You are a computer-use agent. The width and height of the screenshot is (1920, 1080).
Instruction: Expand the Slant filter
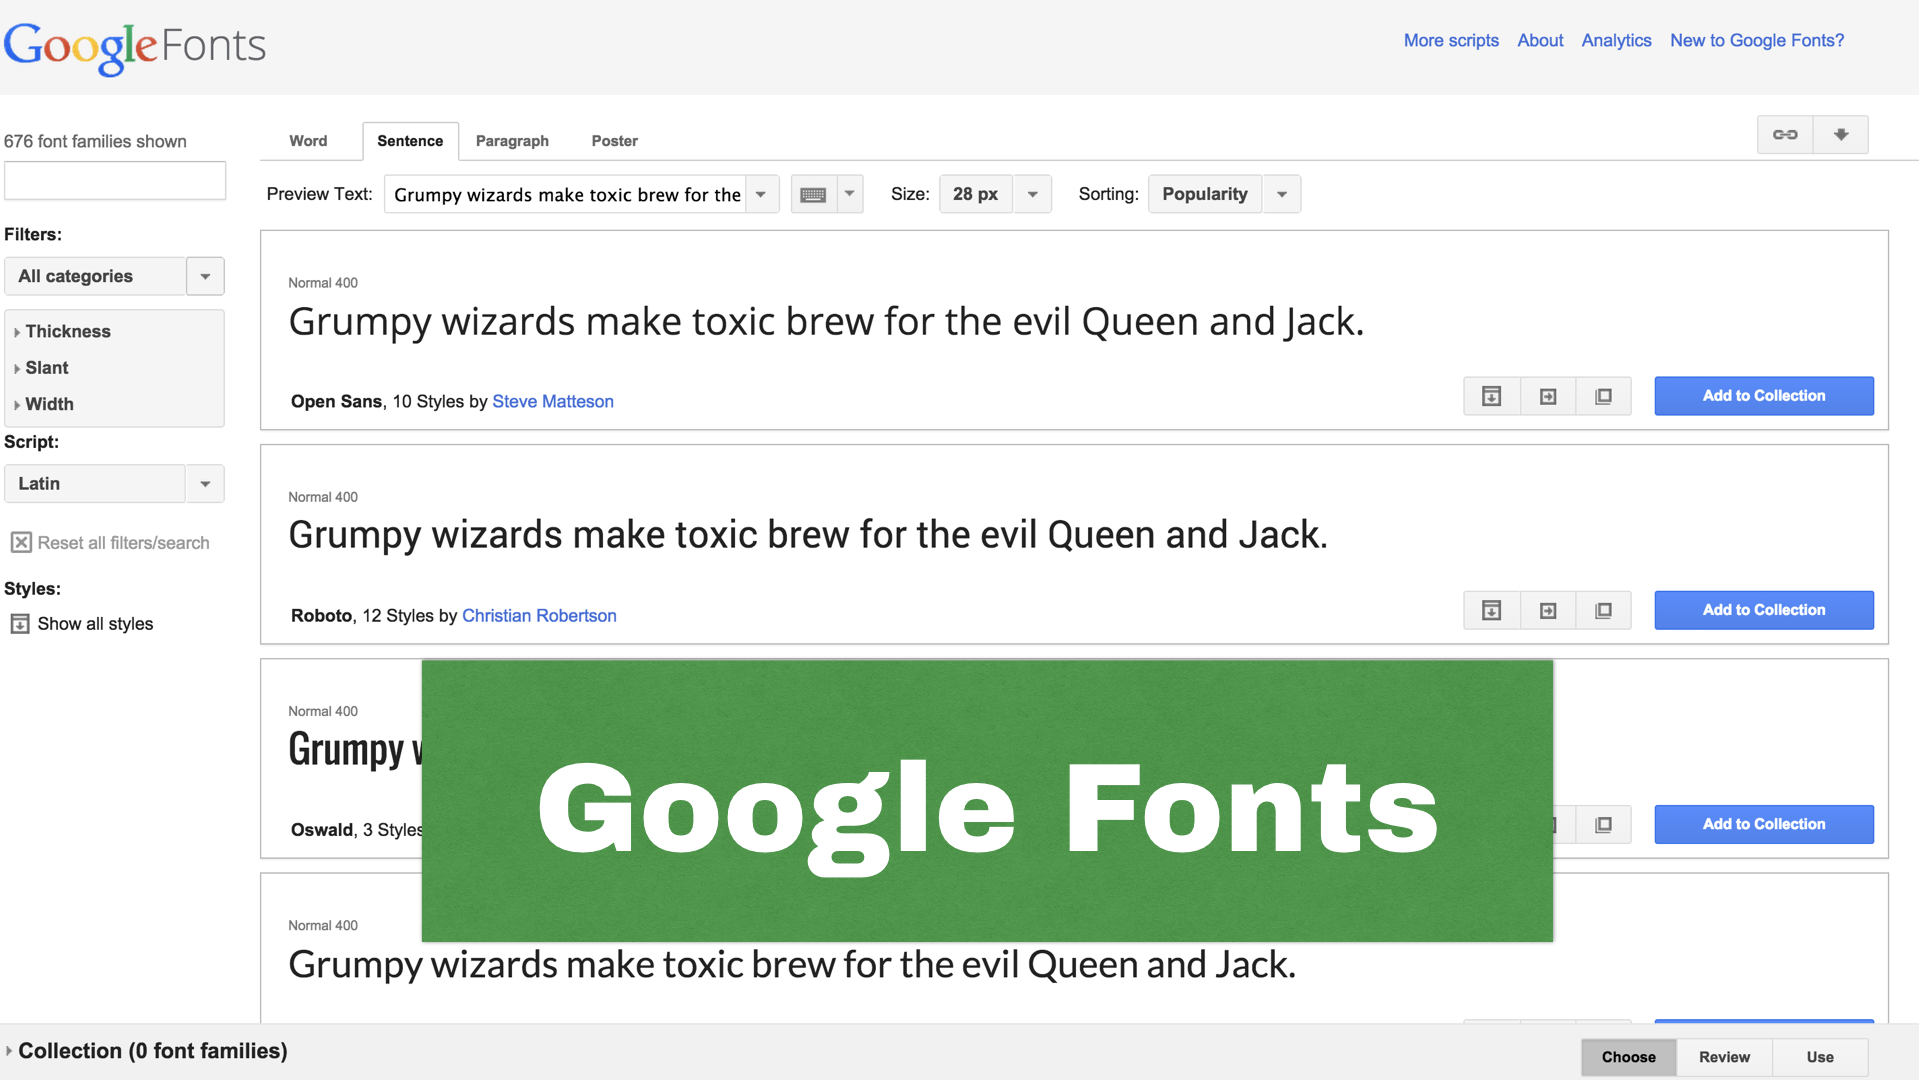pyautogui.click(x=46, y=368)
